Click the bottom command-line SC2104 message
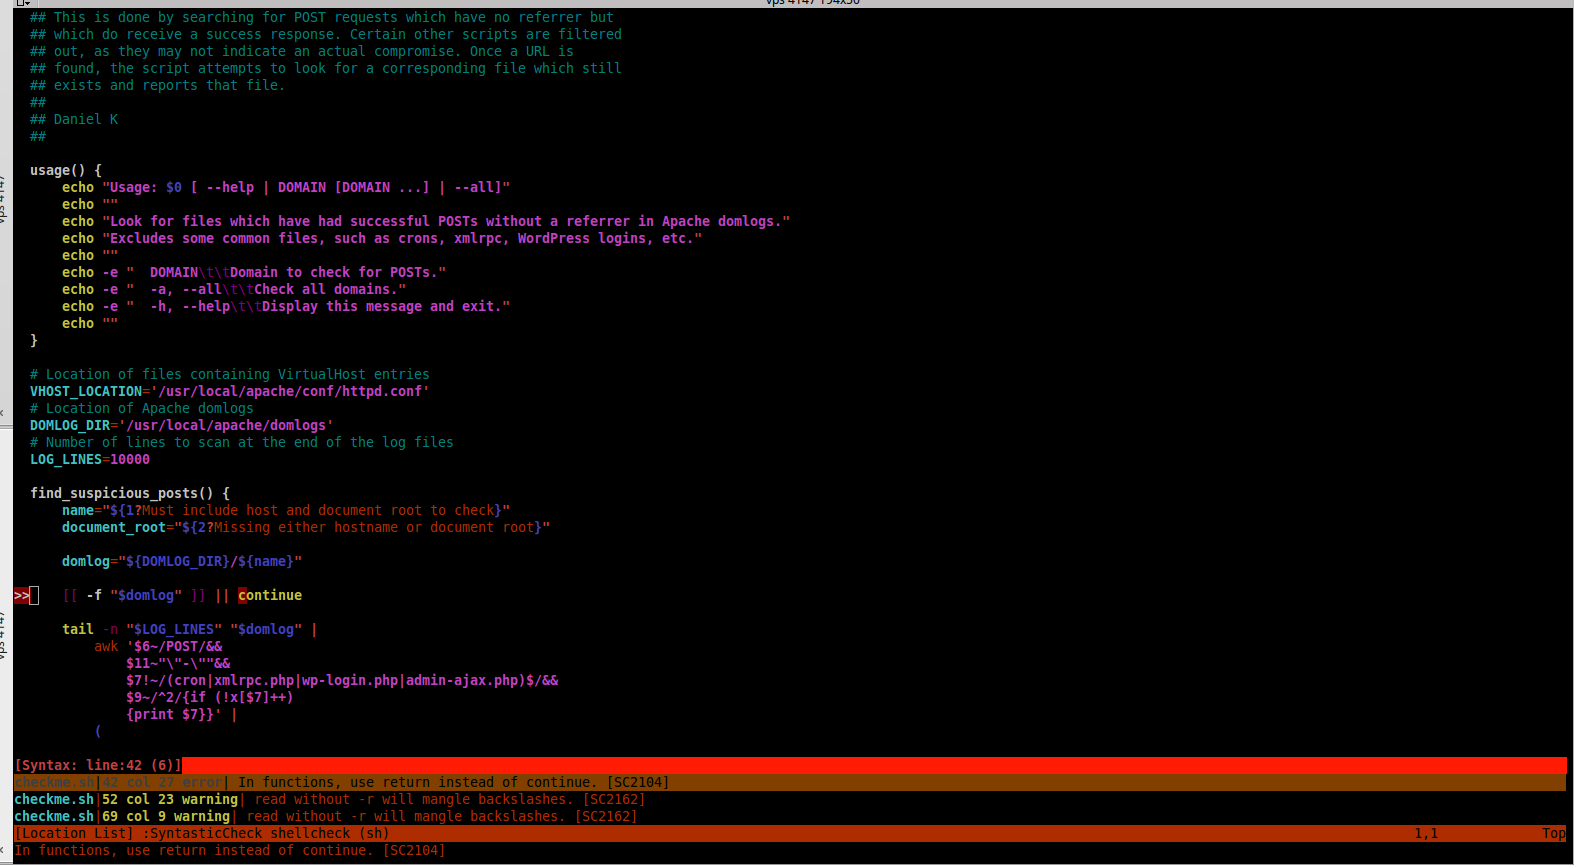The height and width of the screenshot is (865, 1574). pyautogui.click(x=230, y=851)
